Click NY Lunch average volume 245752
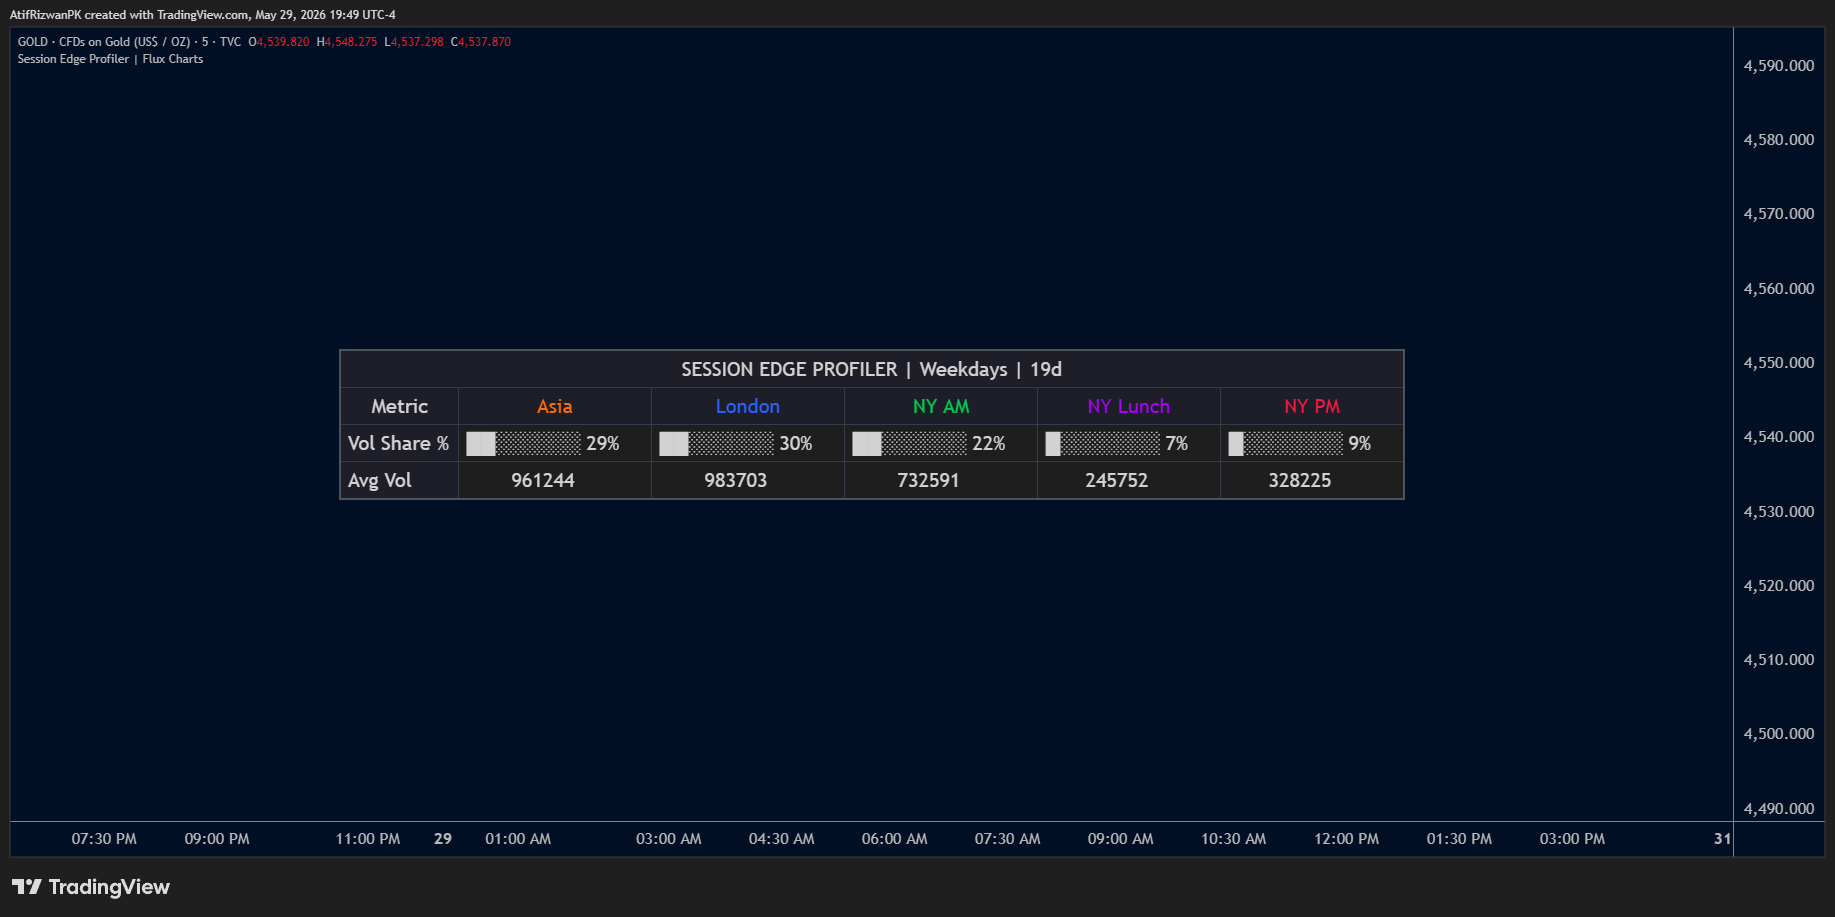 pos(1117,480)
